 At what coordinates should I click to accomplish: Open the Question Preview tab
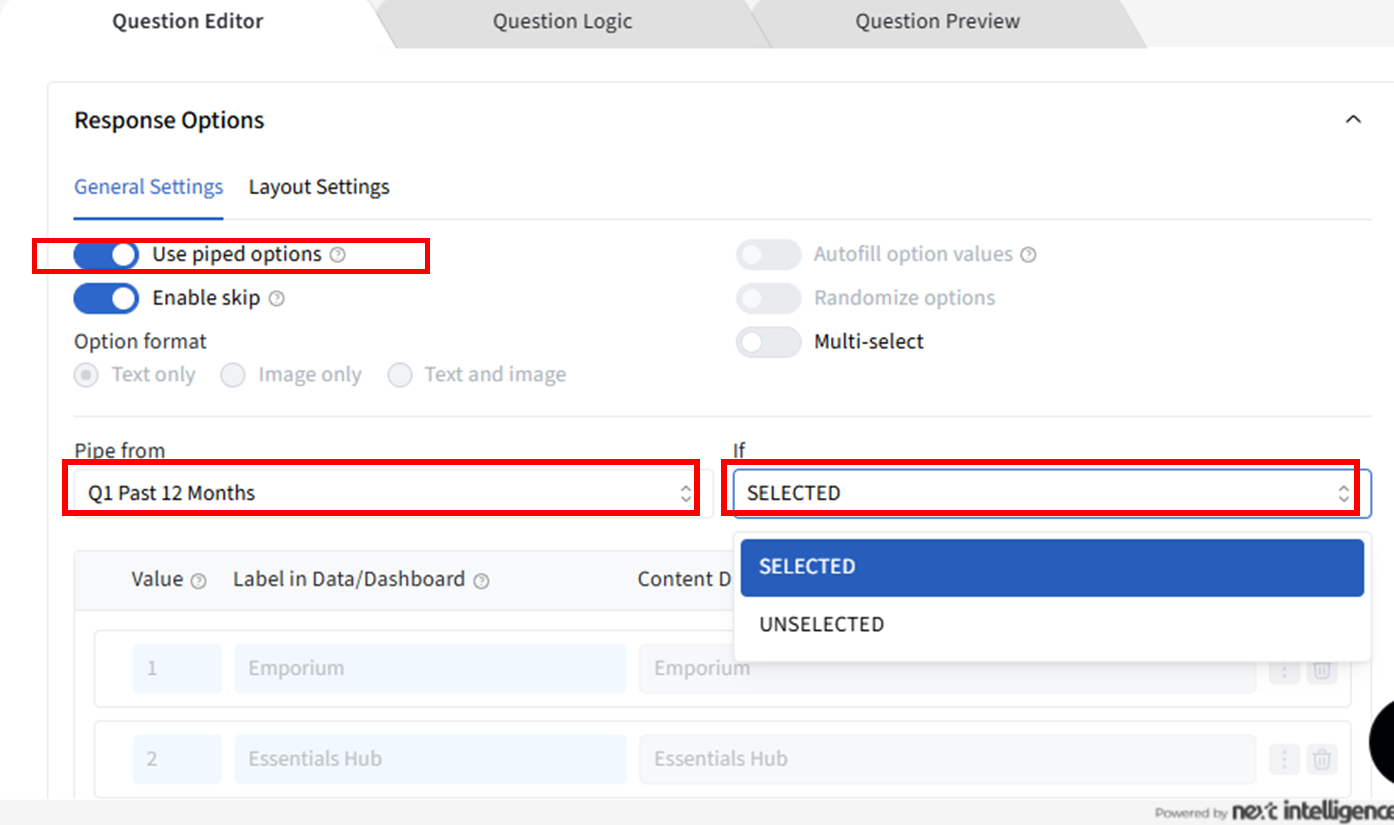click(937, 22)
